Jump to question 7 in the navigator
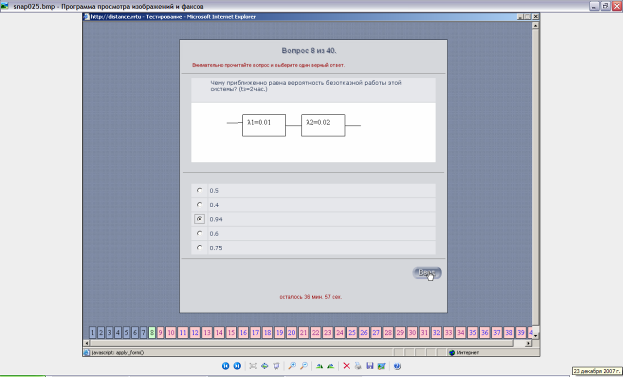This screenshot has width=623, height=377. pos(143,333)
